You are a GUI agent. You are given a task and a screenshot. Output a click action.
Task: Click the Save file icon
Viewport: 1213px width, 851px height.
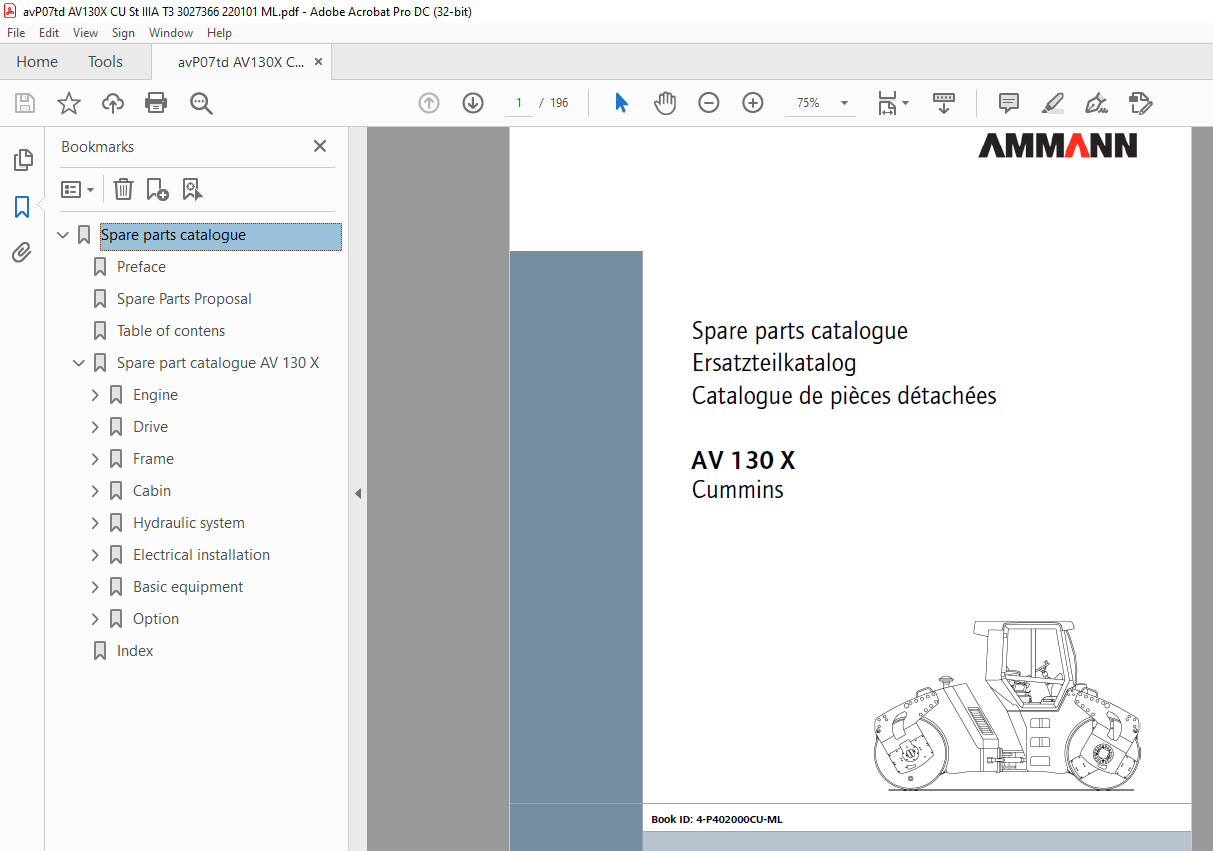(25, 103)
